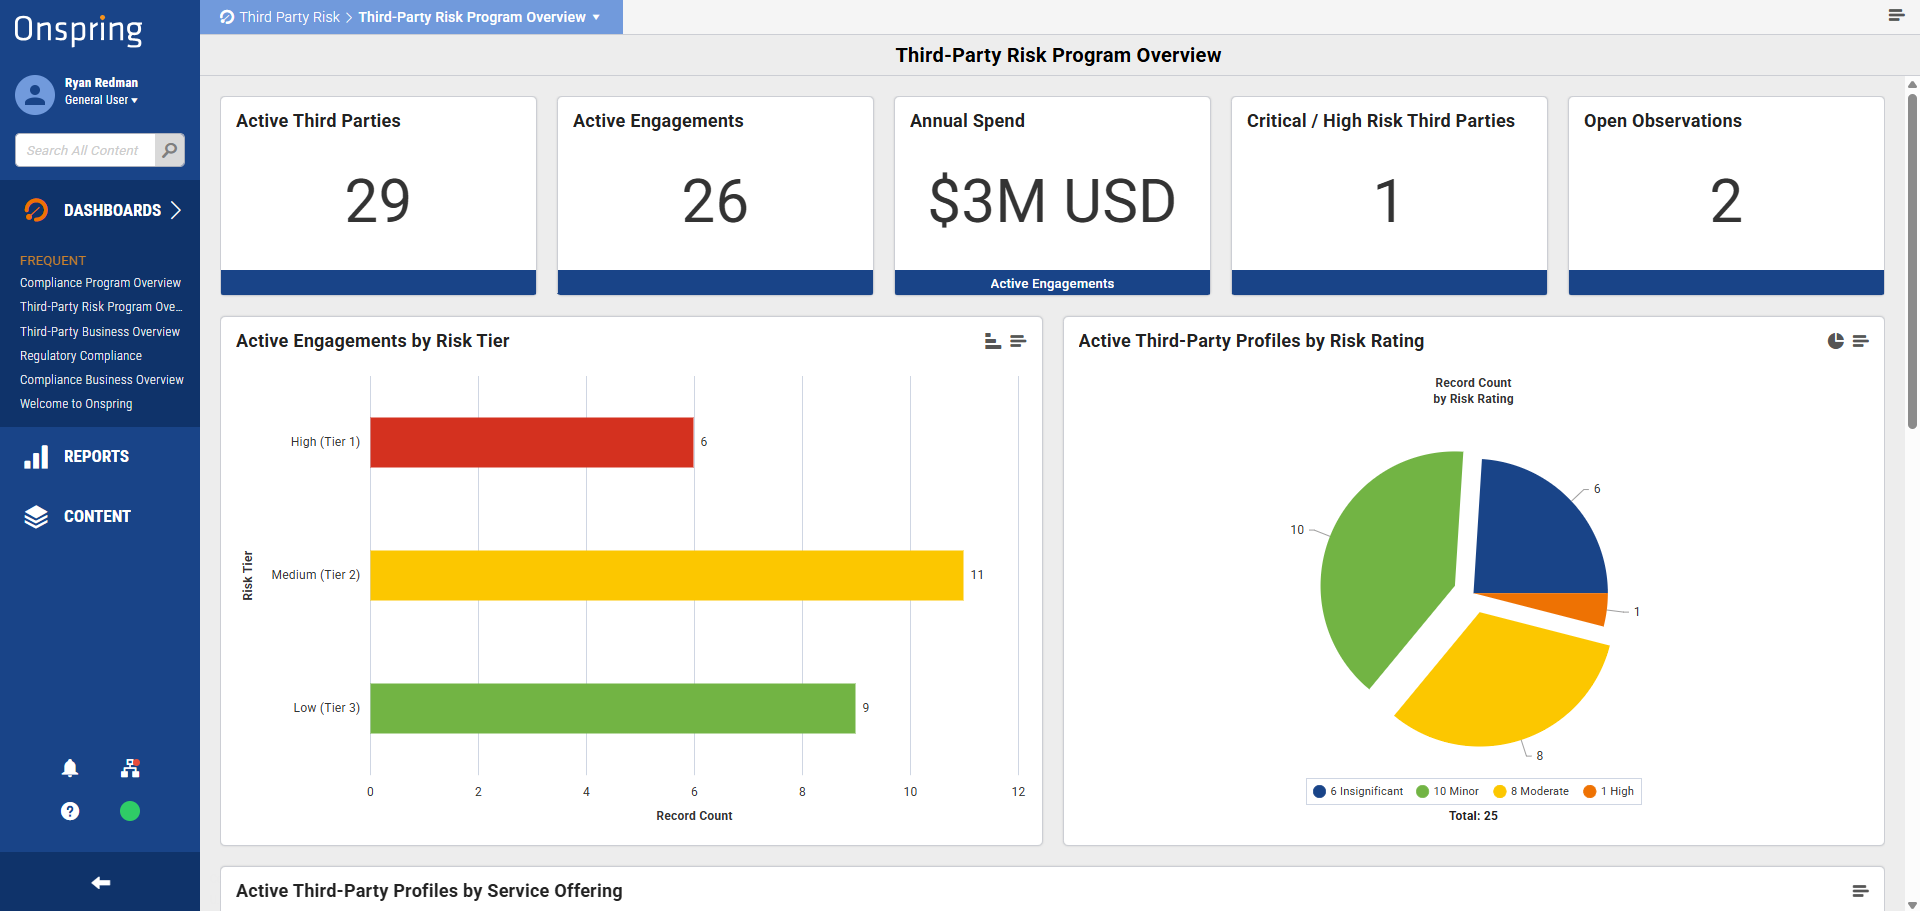
Task: Switch Risk Tier chart type via bar icon
Action: click(x=993, y=341)
